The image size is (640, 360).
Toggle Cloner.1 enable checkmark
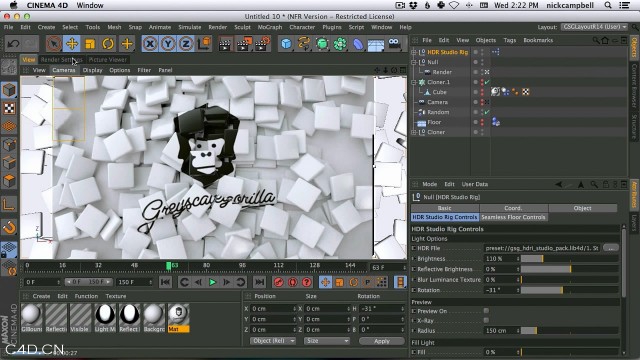click(x=487, y=82)
